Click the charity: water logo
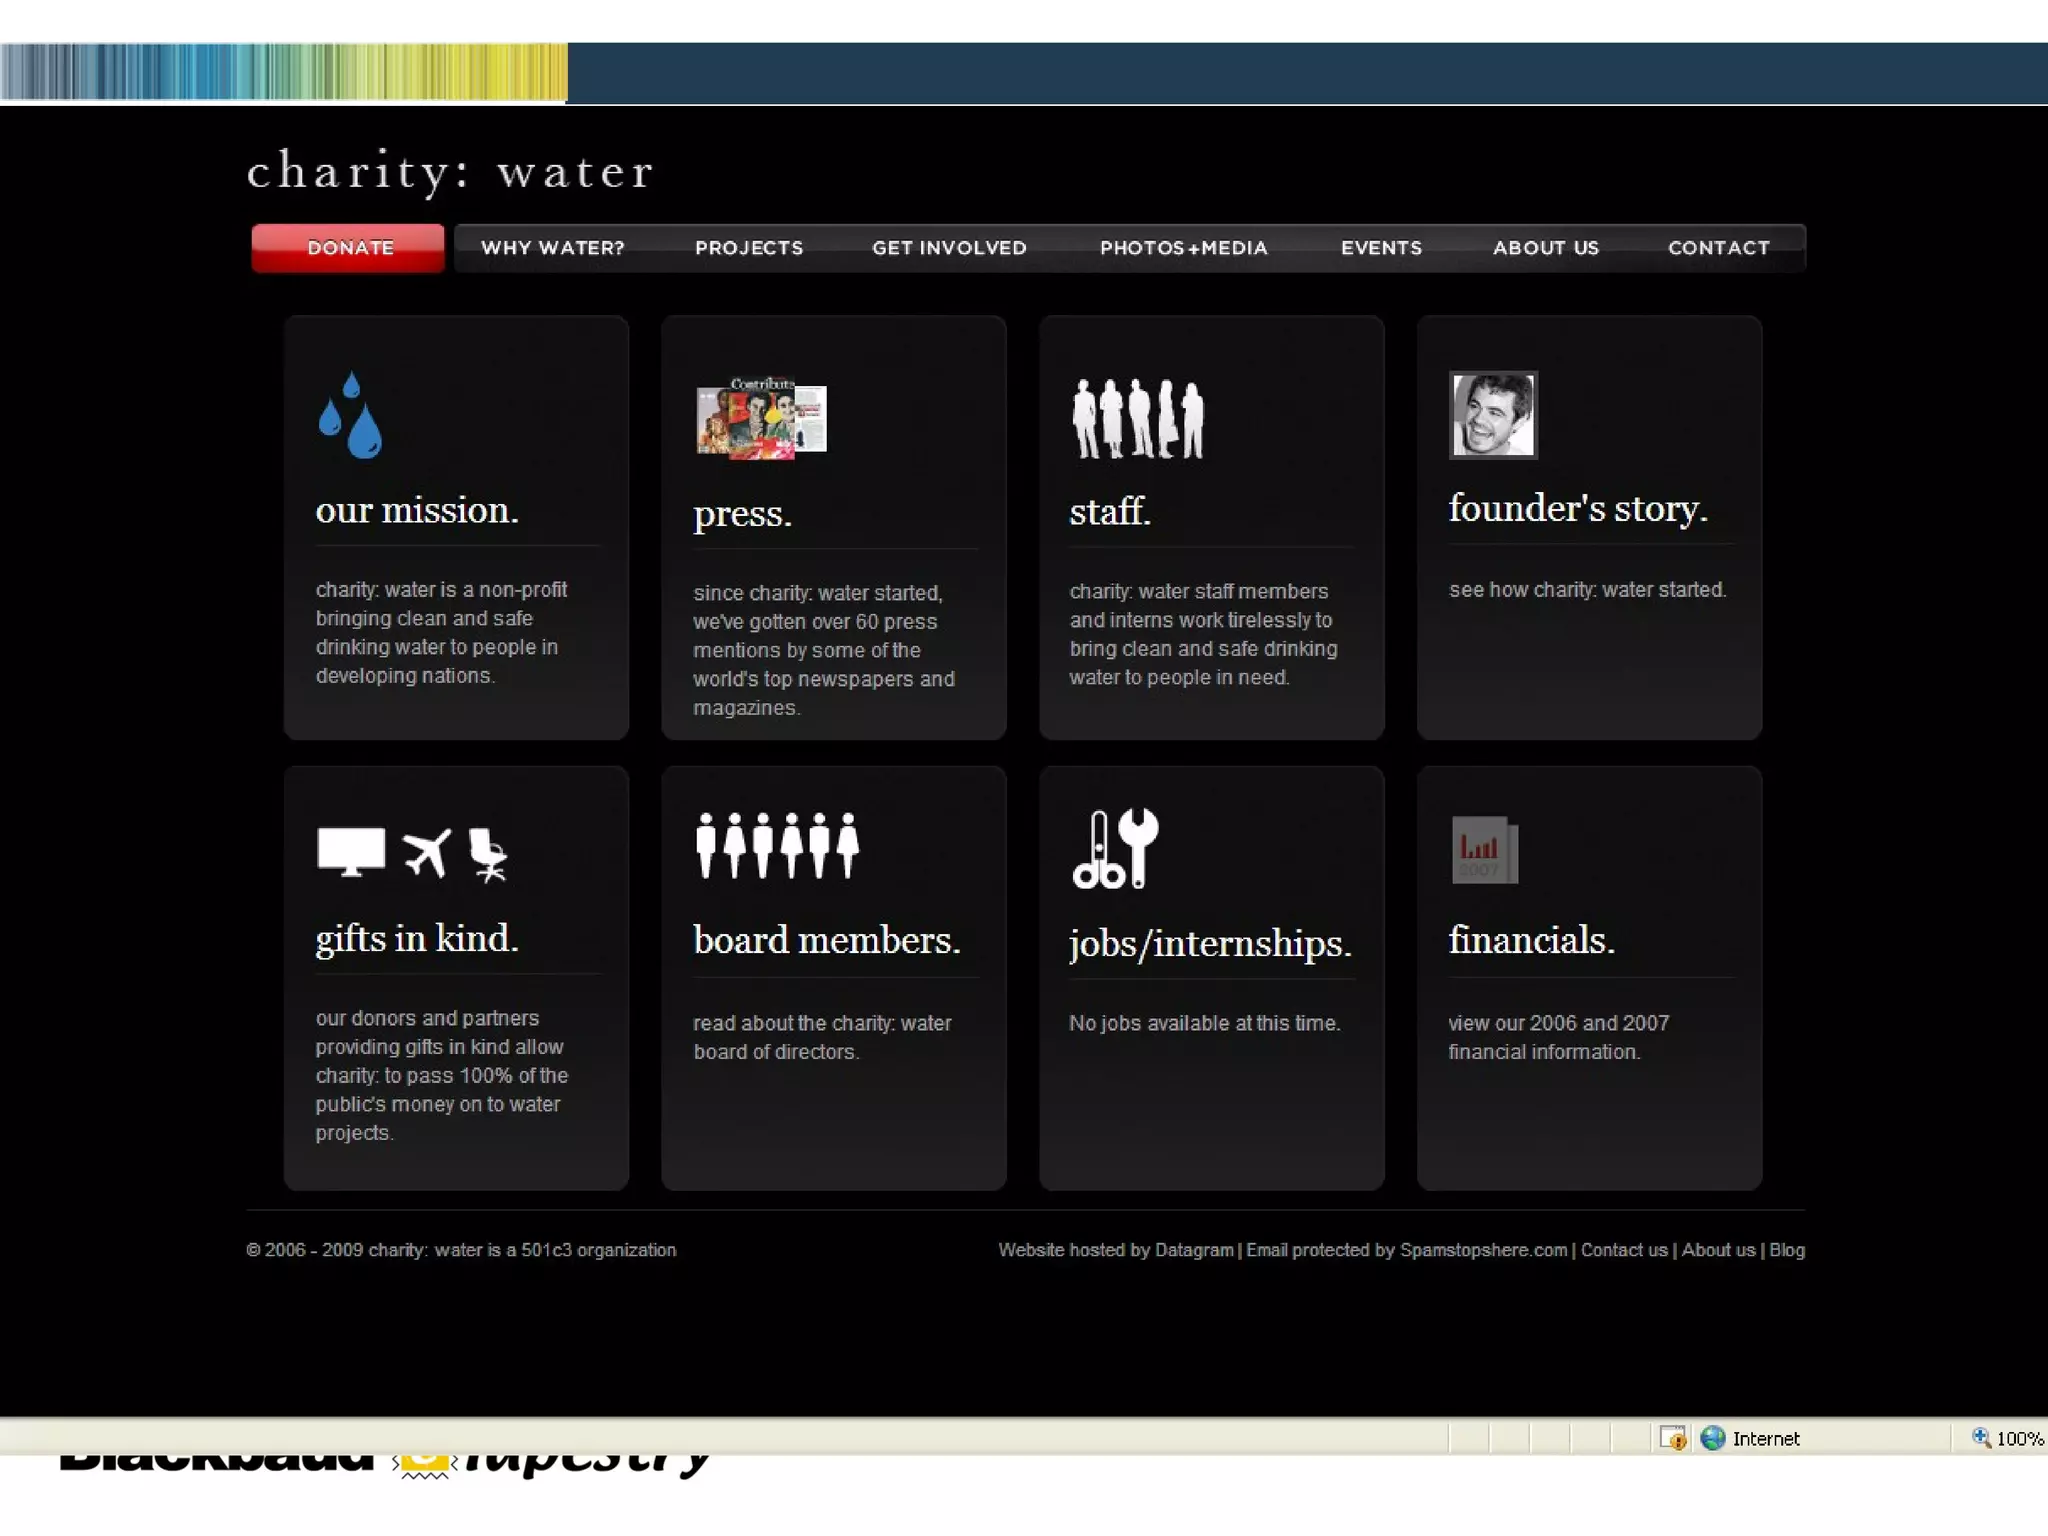2048x1536 pixels. 450,171
